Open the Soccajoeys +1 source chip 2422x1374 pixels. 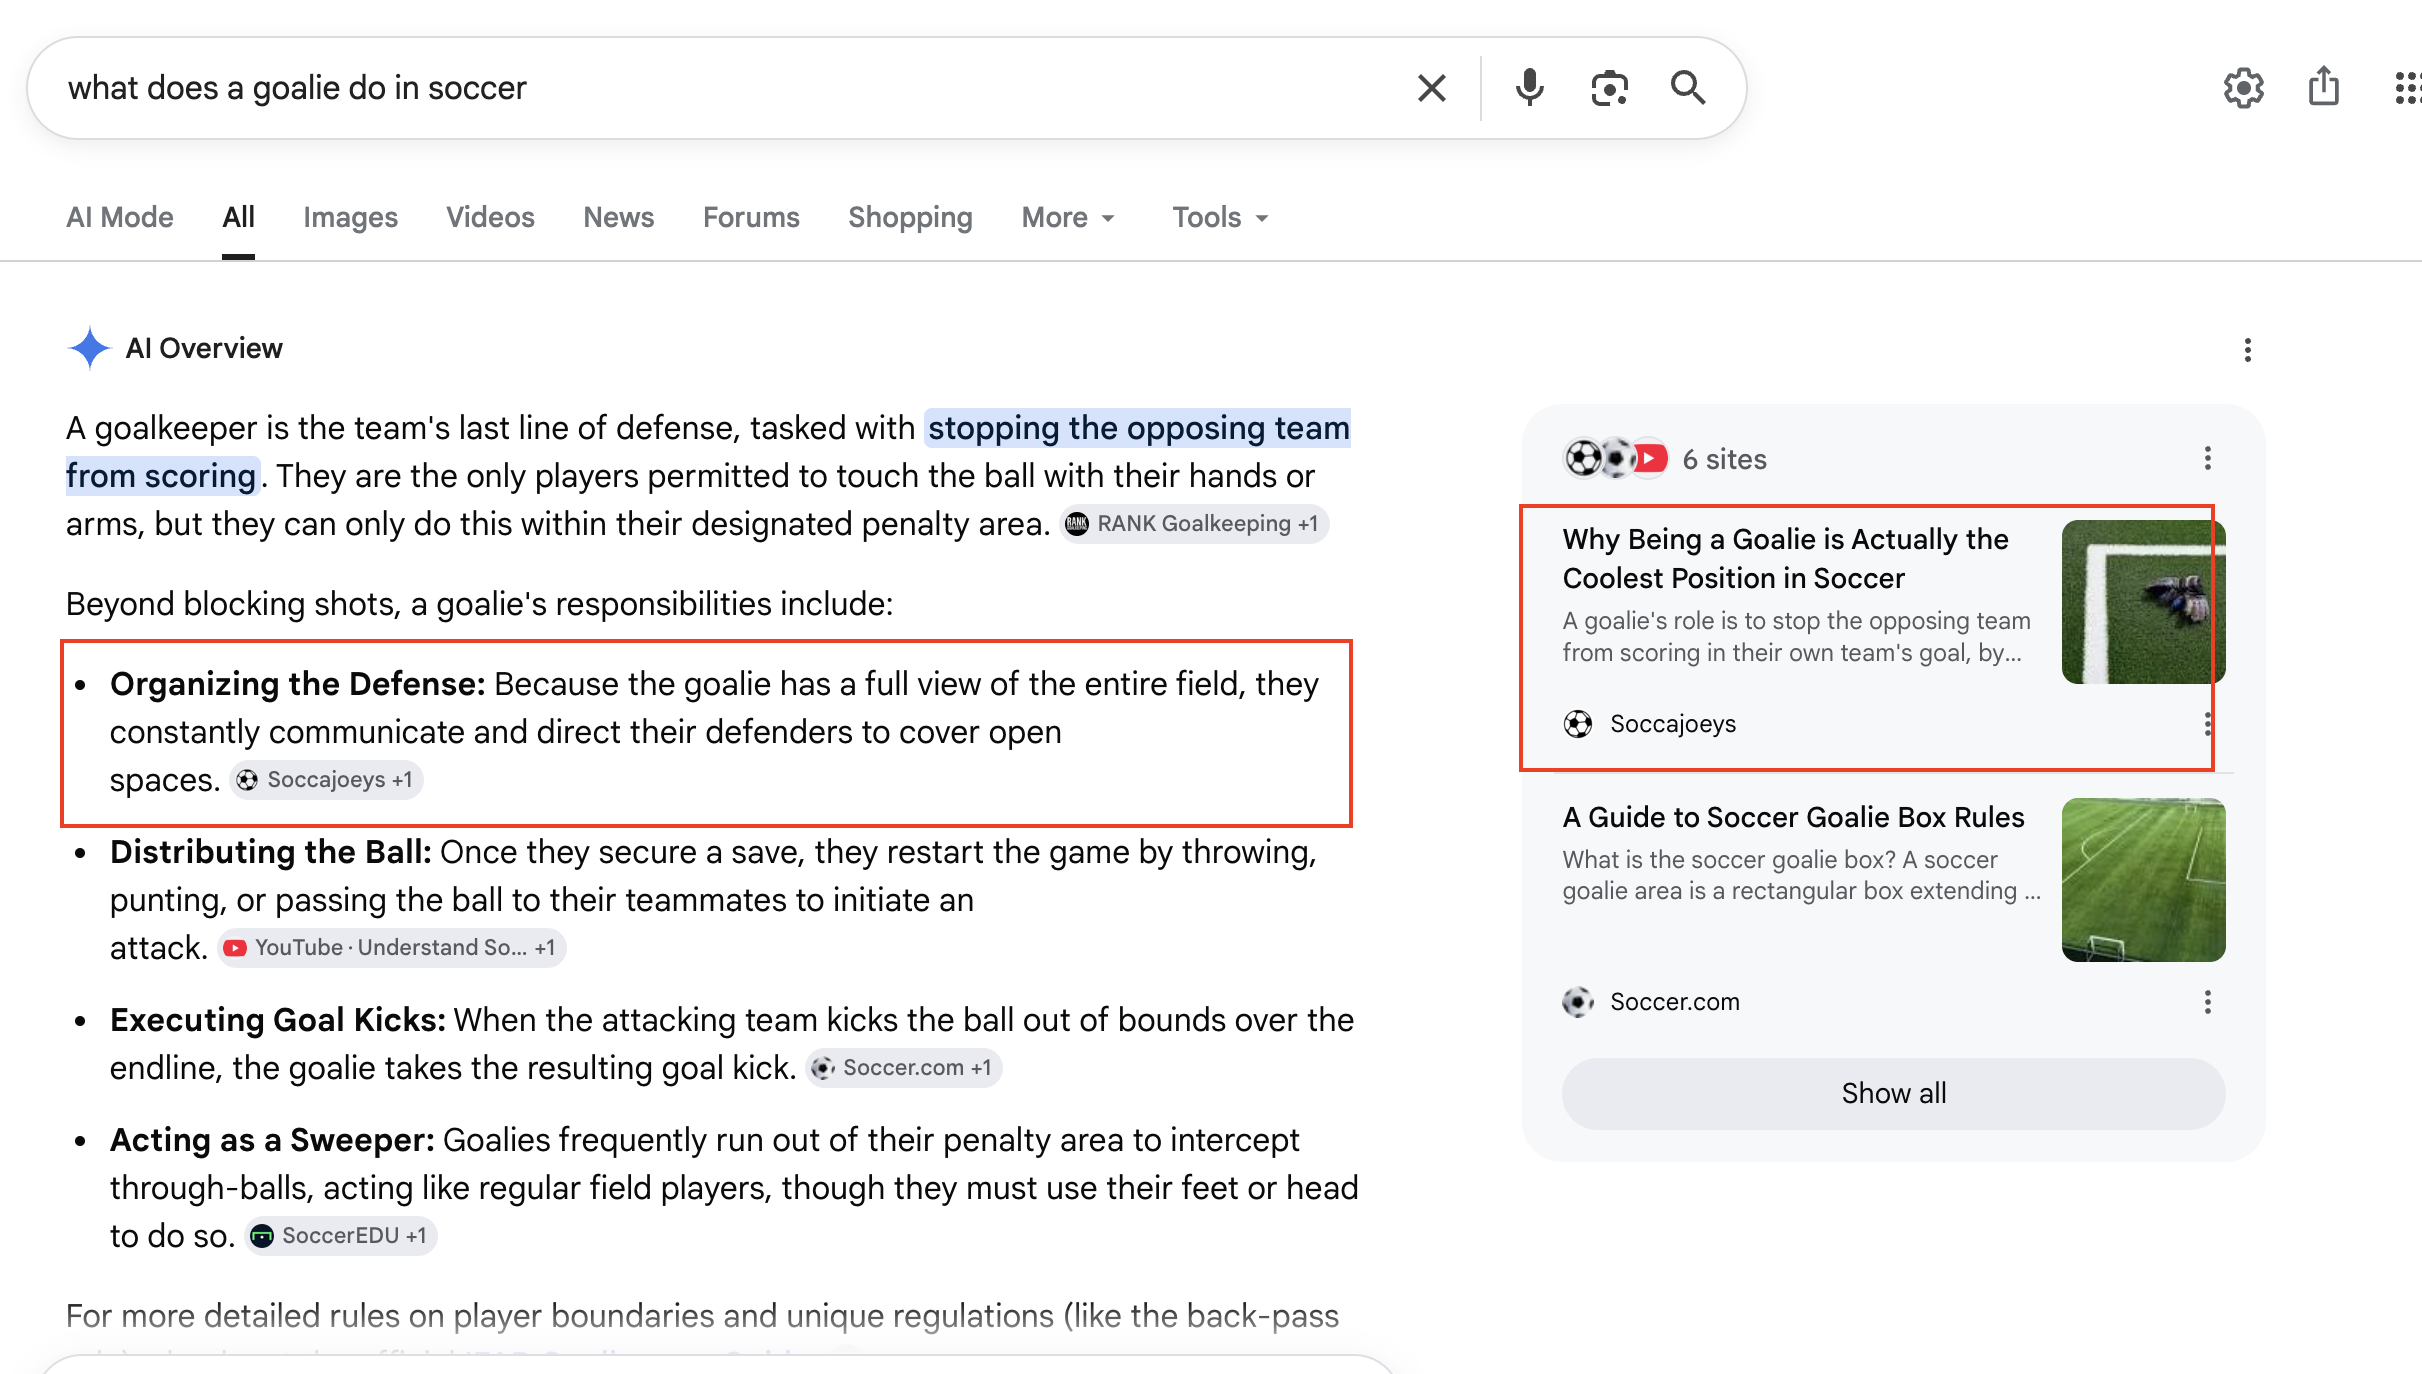327,780
